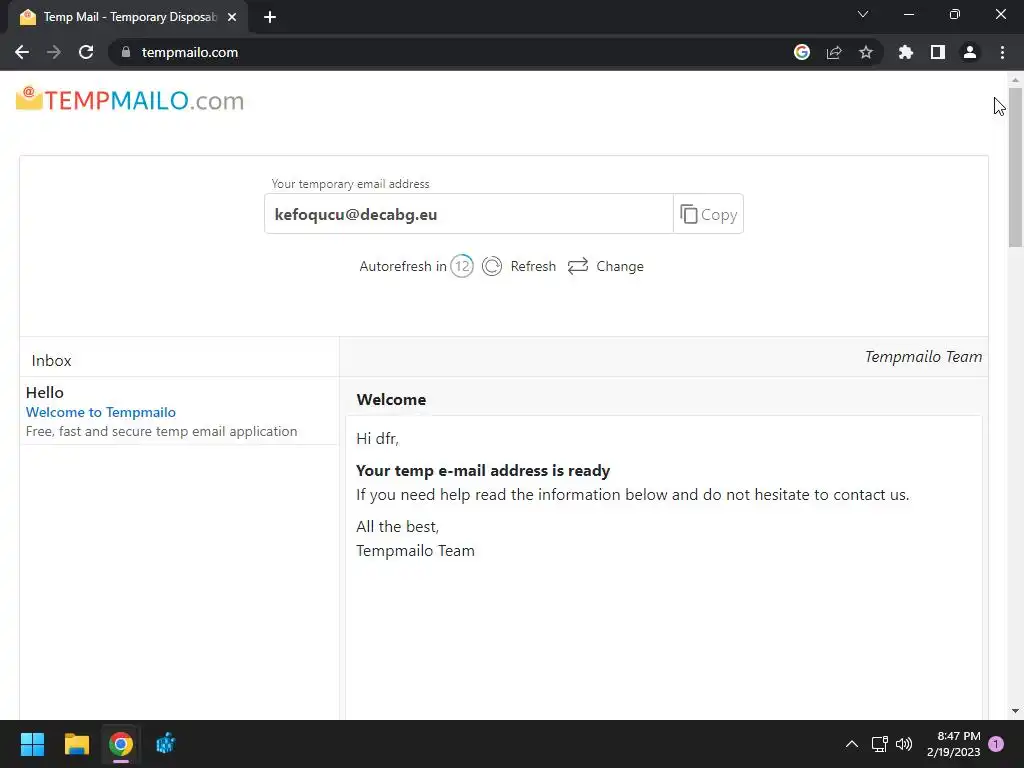Click the Tempmailo Team sender name

923,357
